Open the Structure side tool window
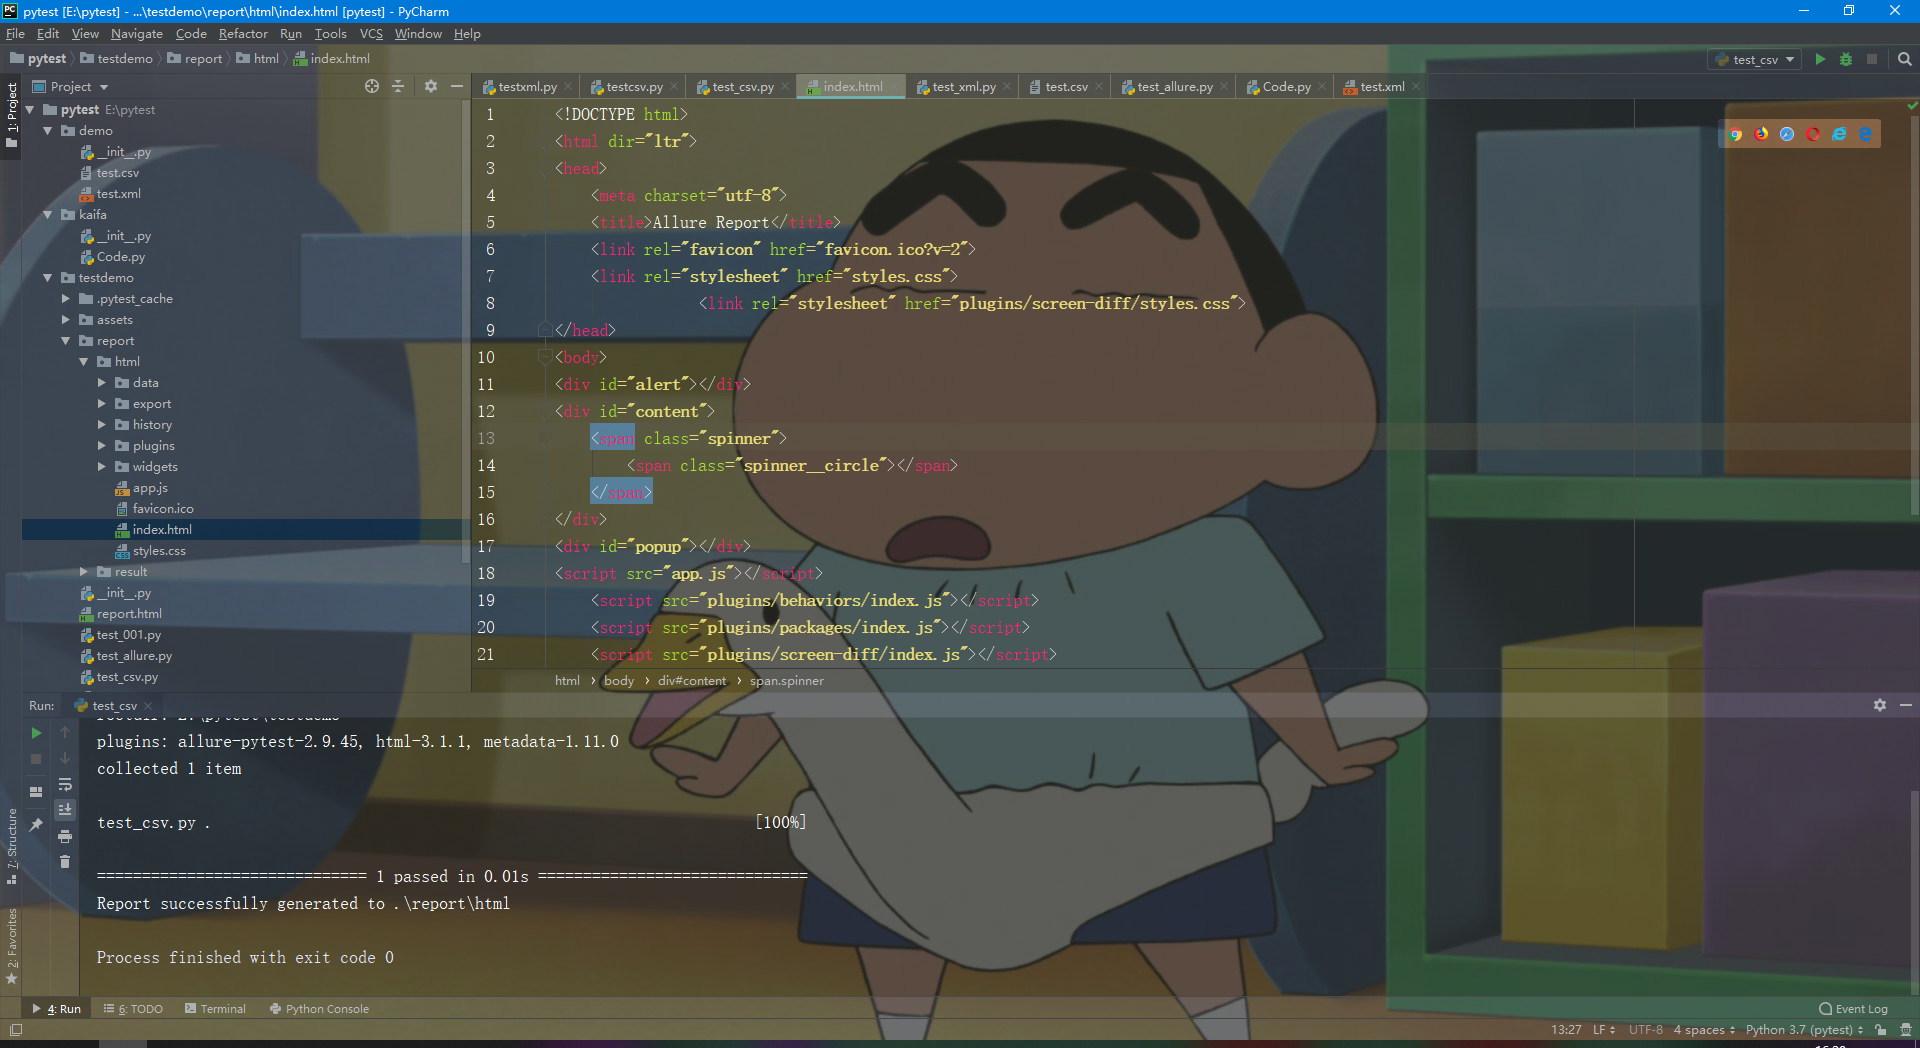The width and height of the screenshot is (1920, 1048). pyautogui.click(x=12, y=846)
